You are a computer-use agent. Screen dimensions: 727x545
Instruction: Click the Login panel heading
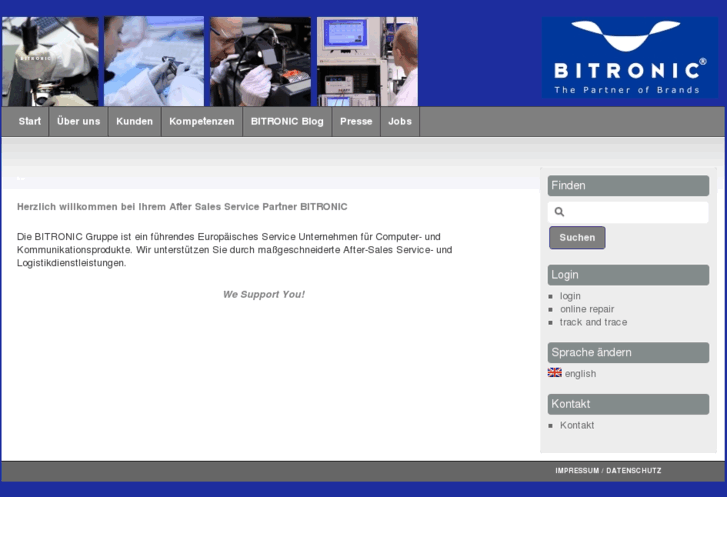click(x=628, y=275)
